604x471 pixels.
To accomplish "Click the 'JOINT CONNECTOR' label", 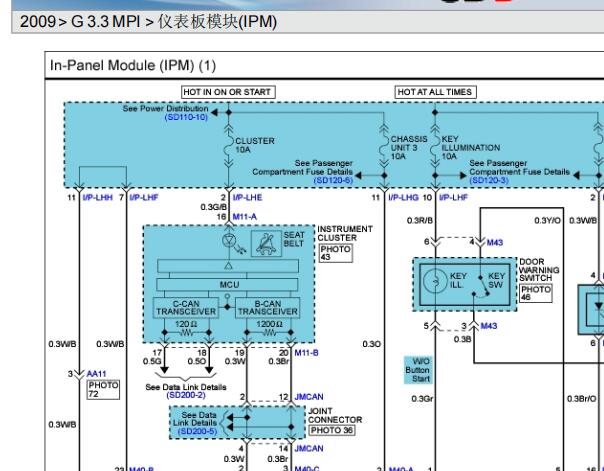I will (335, 416).
